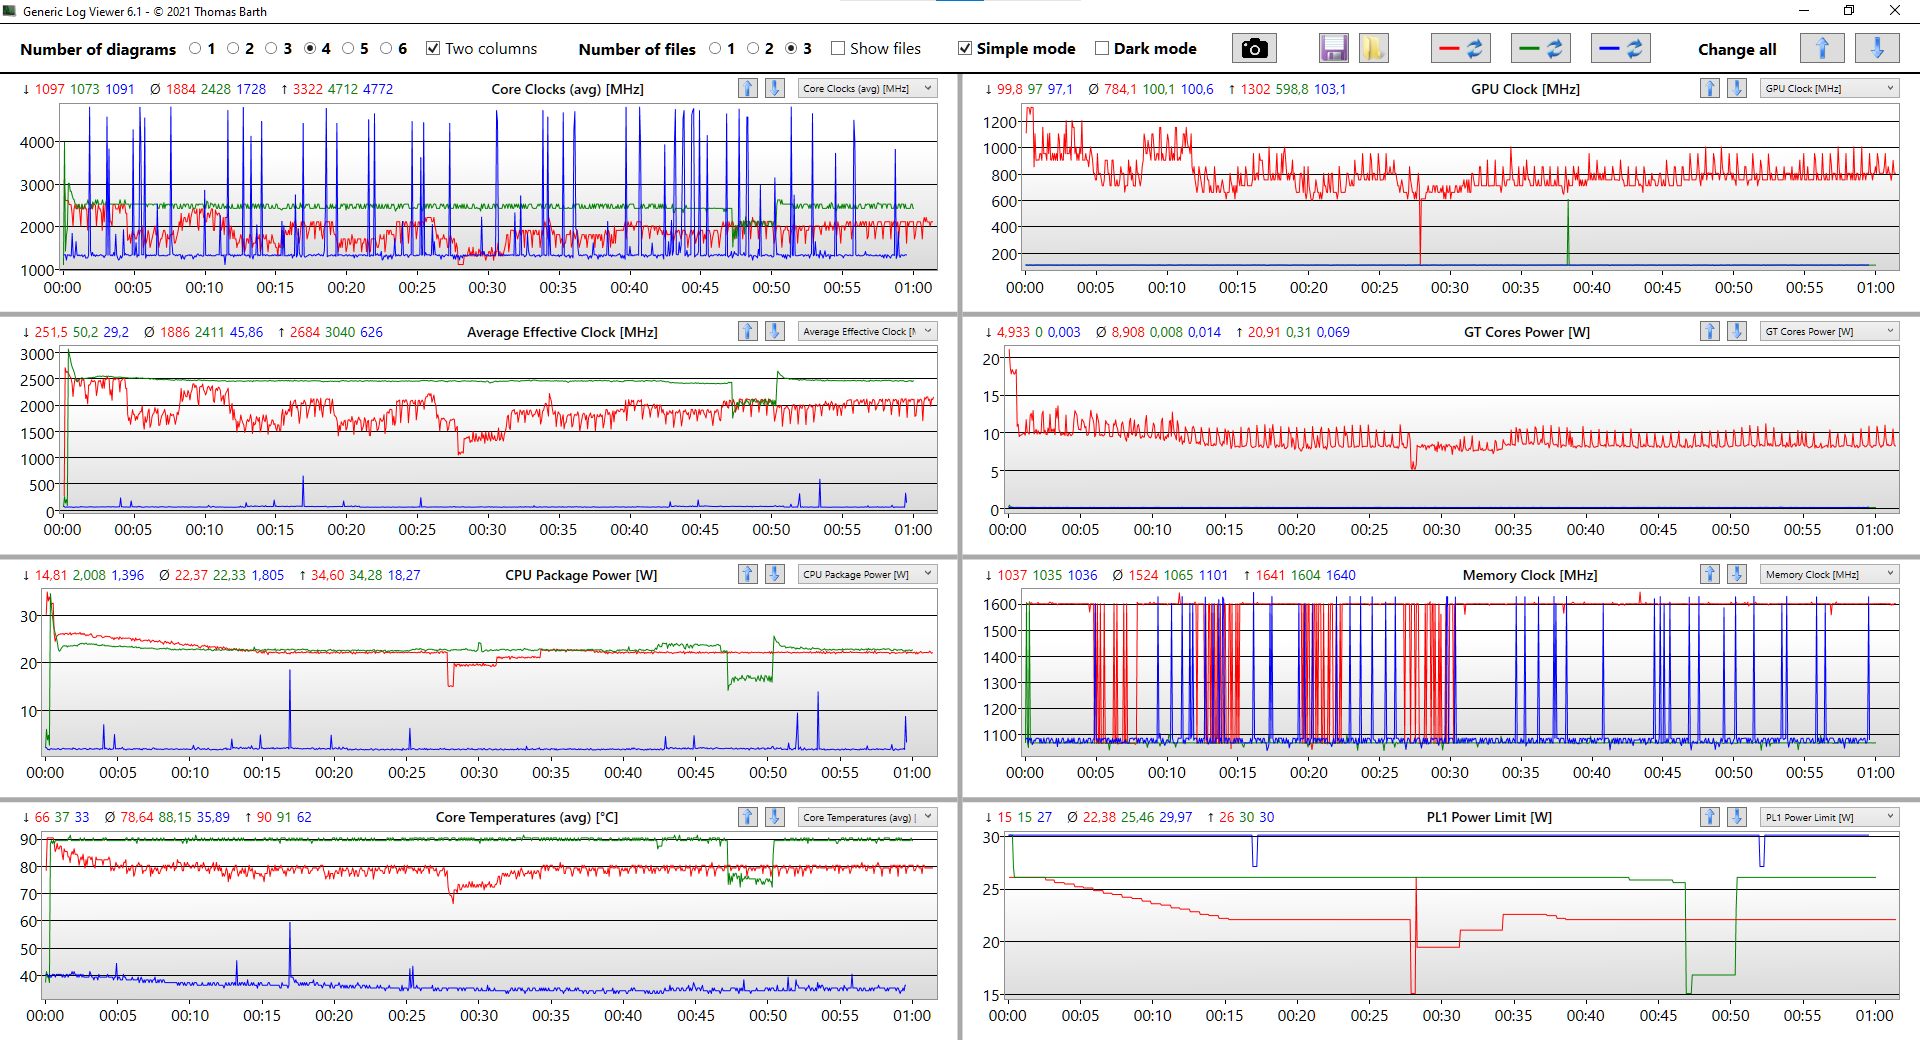Open the Memory Clock sensor dropdown
The height and width of the screenshot is (1040, 1920).
tap(1829, 575)
